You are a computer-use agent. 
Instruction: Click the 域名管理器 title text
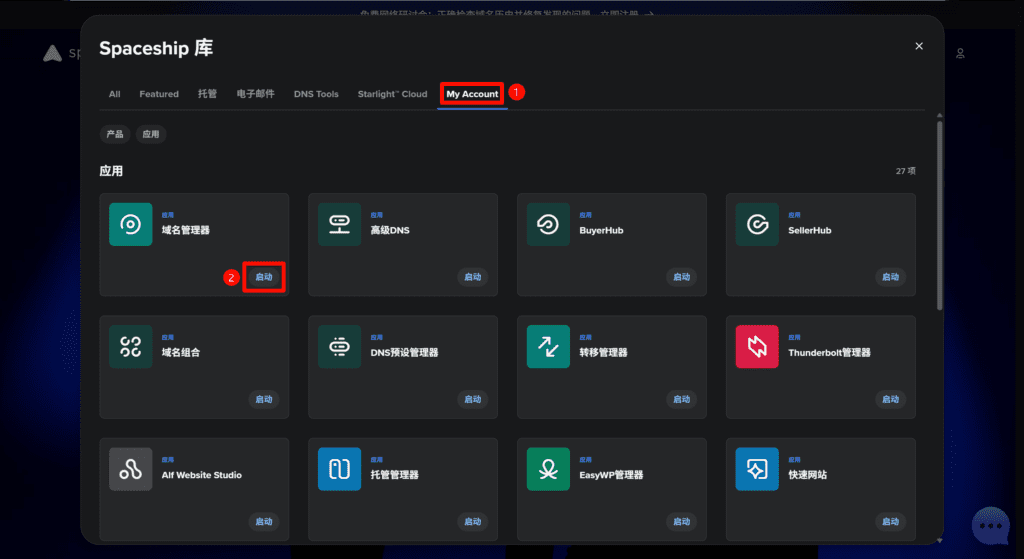185,230
